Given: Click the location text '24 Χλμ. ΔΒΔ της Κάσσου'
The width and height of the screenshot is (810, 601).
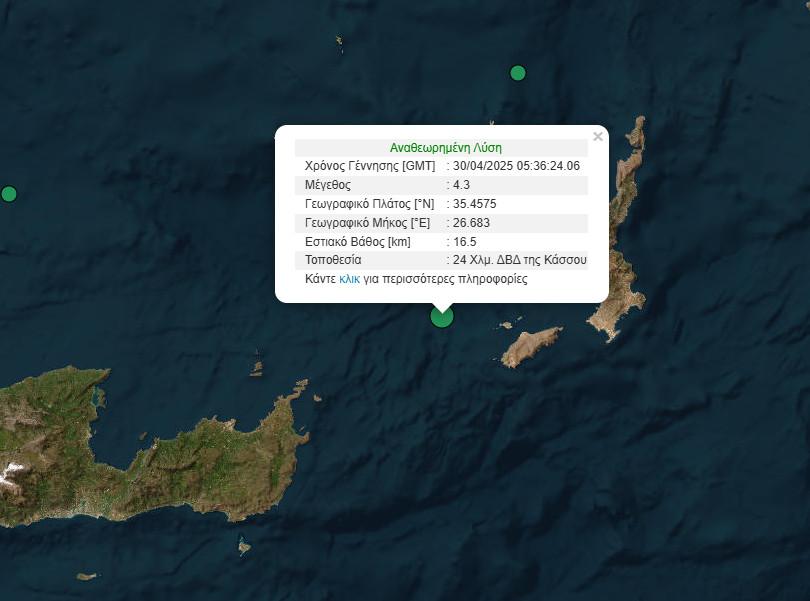Looking at the screenshot, I should click(519, 260).
